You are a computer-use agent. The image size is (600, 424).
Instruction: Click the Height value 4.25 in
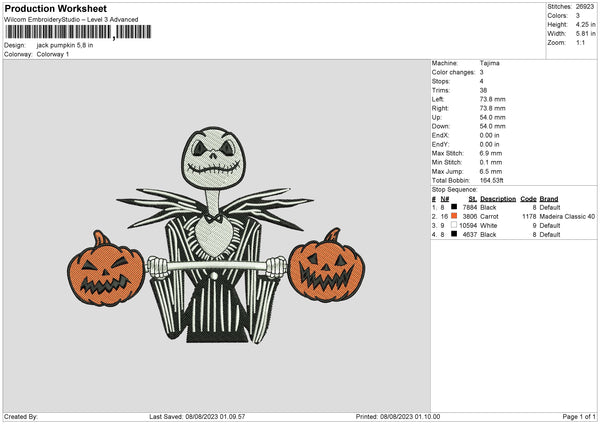coord(585,24)
